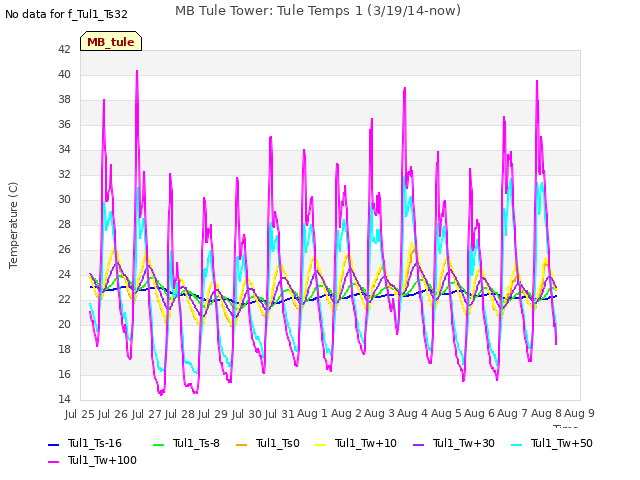Click the Jul 27 x-axis tick label
The image size is (640, 480).
146,414
